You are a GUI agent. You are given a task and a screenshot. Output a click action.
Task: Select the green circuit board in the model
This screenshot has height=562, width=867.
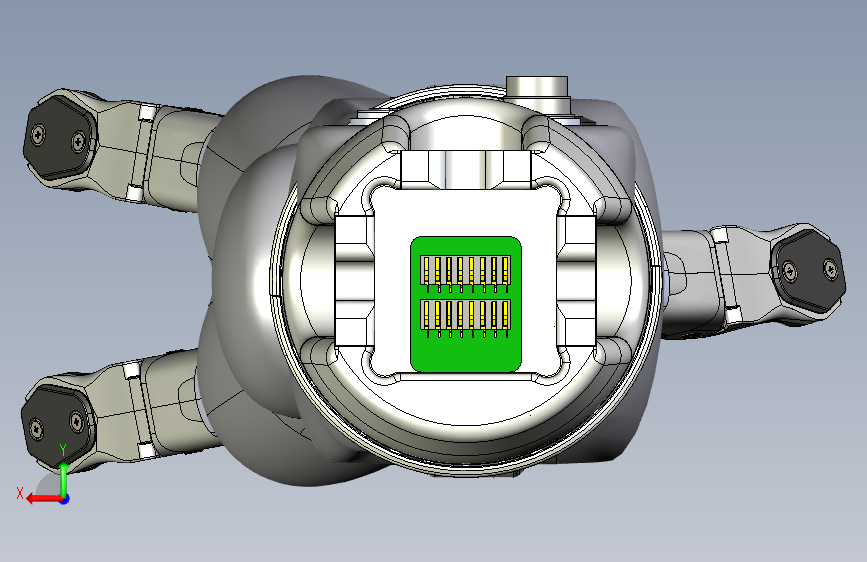[466, 304]
